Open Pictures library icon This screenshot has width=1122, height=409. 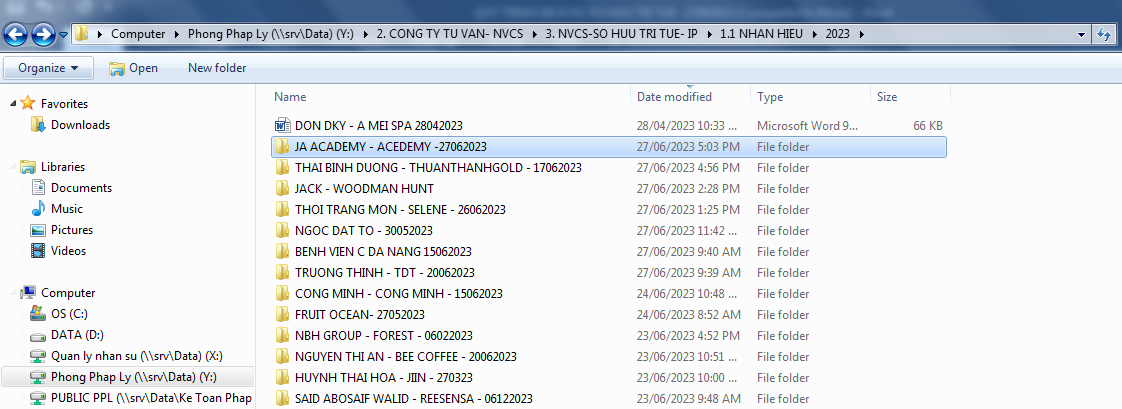pyautogui.click(x=38, y=230)
